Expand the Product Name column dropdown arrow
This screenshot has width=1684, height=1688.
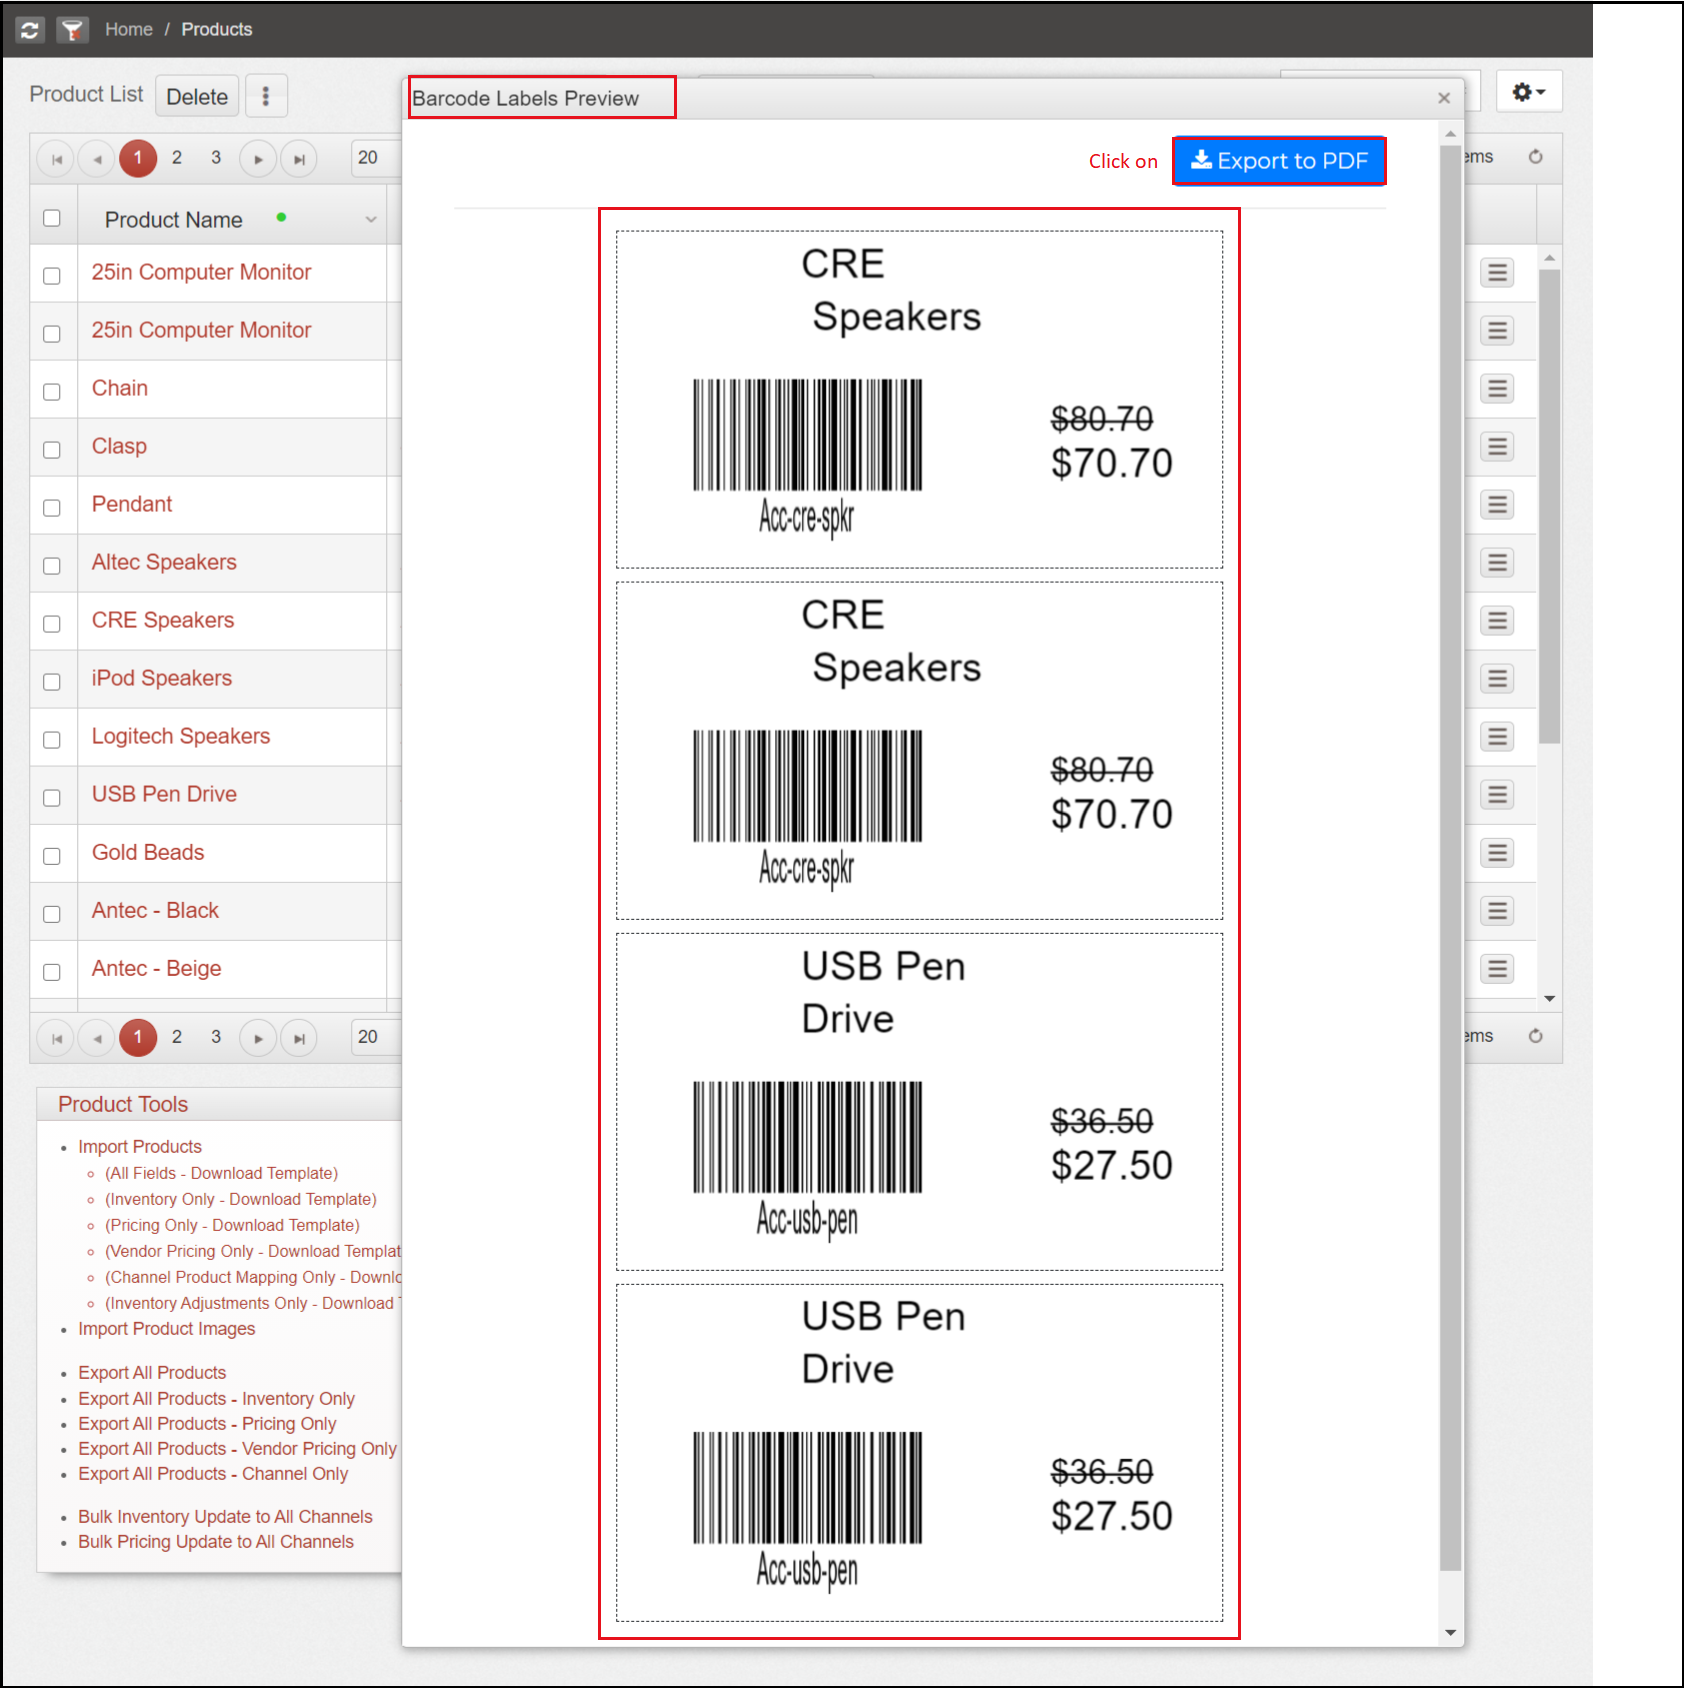[371, 220]
